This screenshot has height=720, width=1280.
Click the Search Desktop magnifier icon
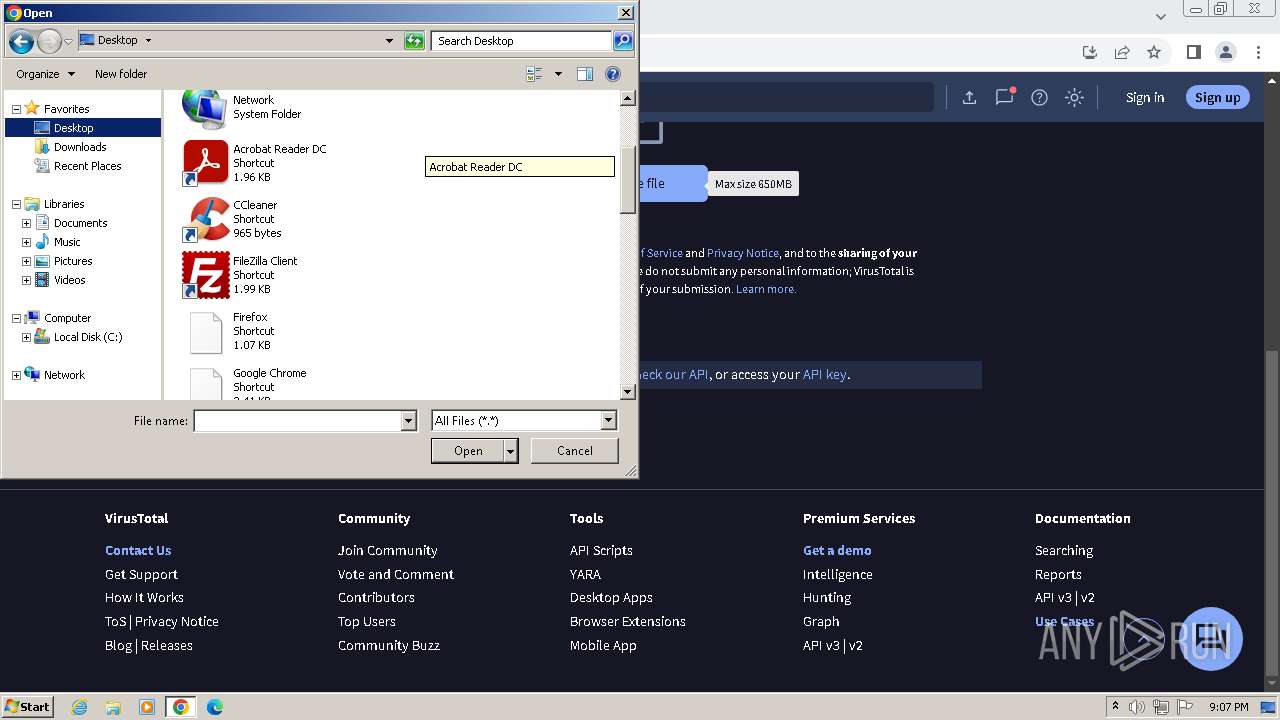(623, 41)
